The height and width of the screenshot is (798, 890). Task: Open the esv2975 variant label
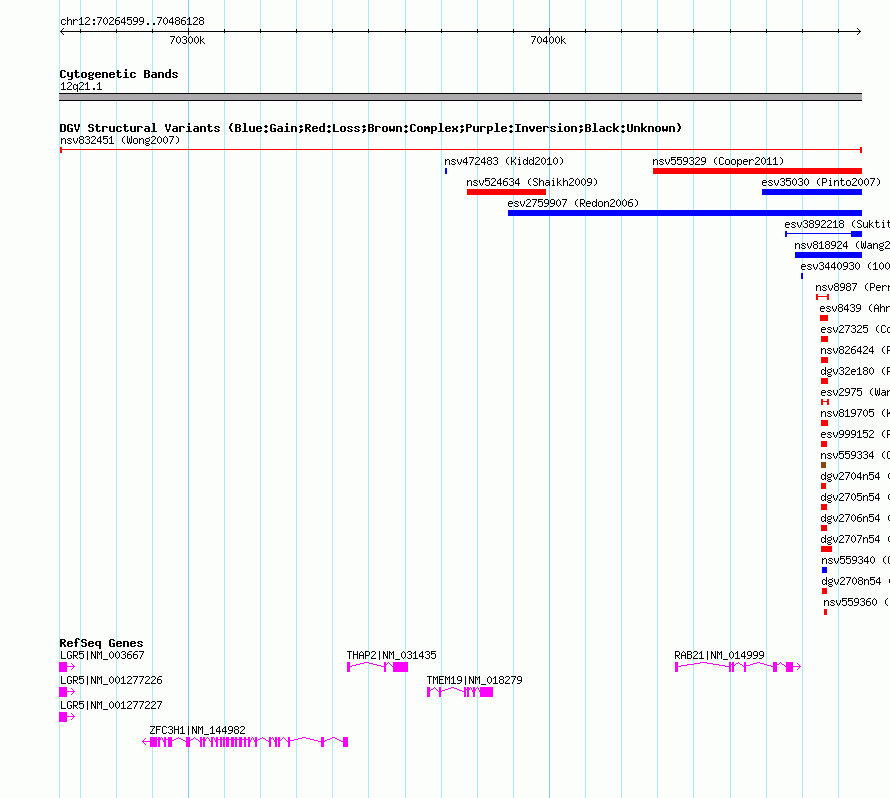[855, 392]
